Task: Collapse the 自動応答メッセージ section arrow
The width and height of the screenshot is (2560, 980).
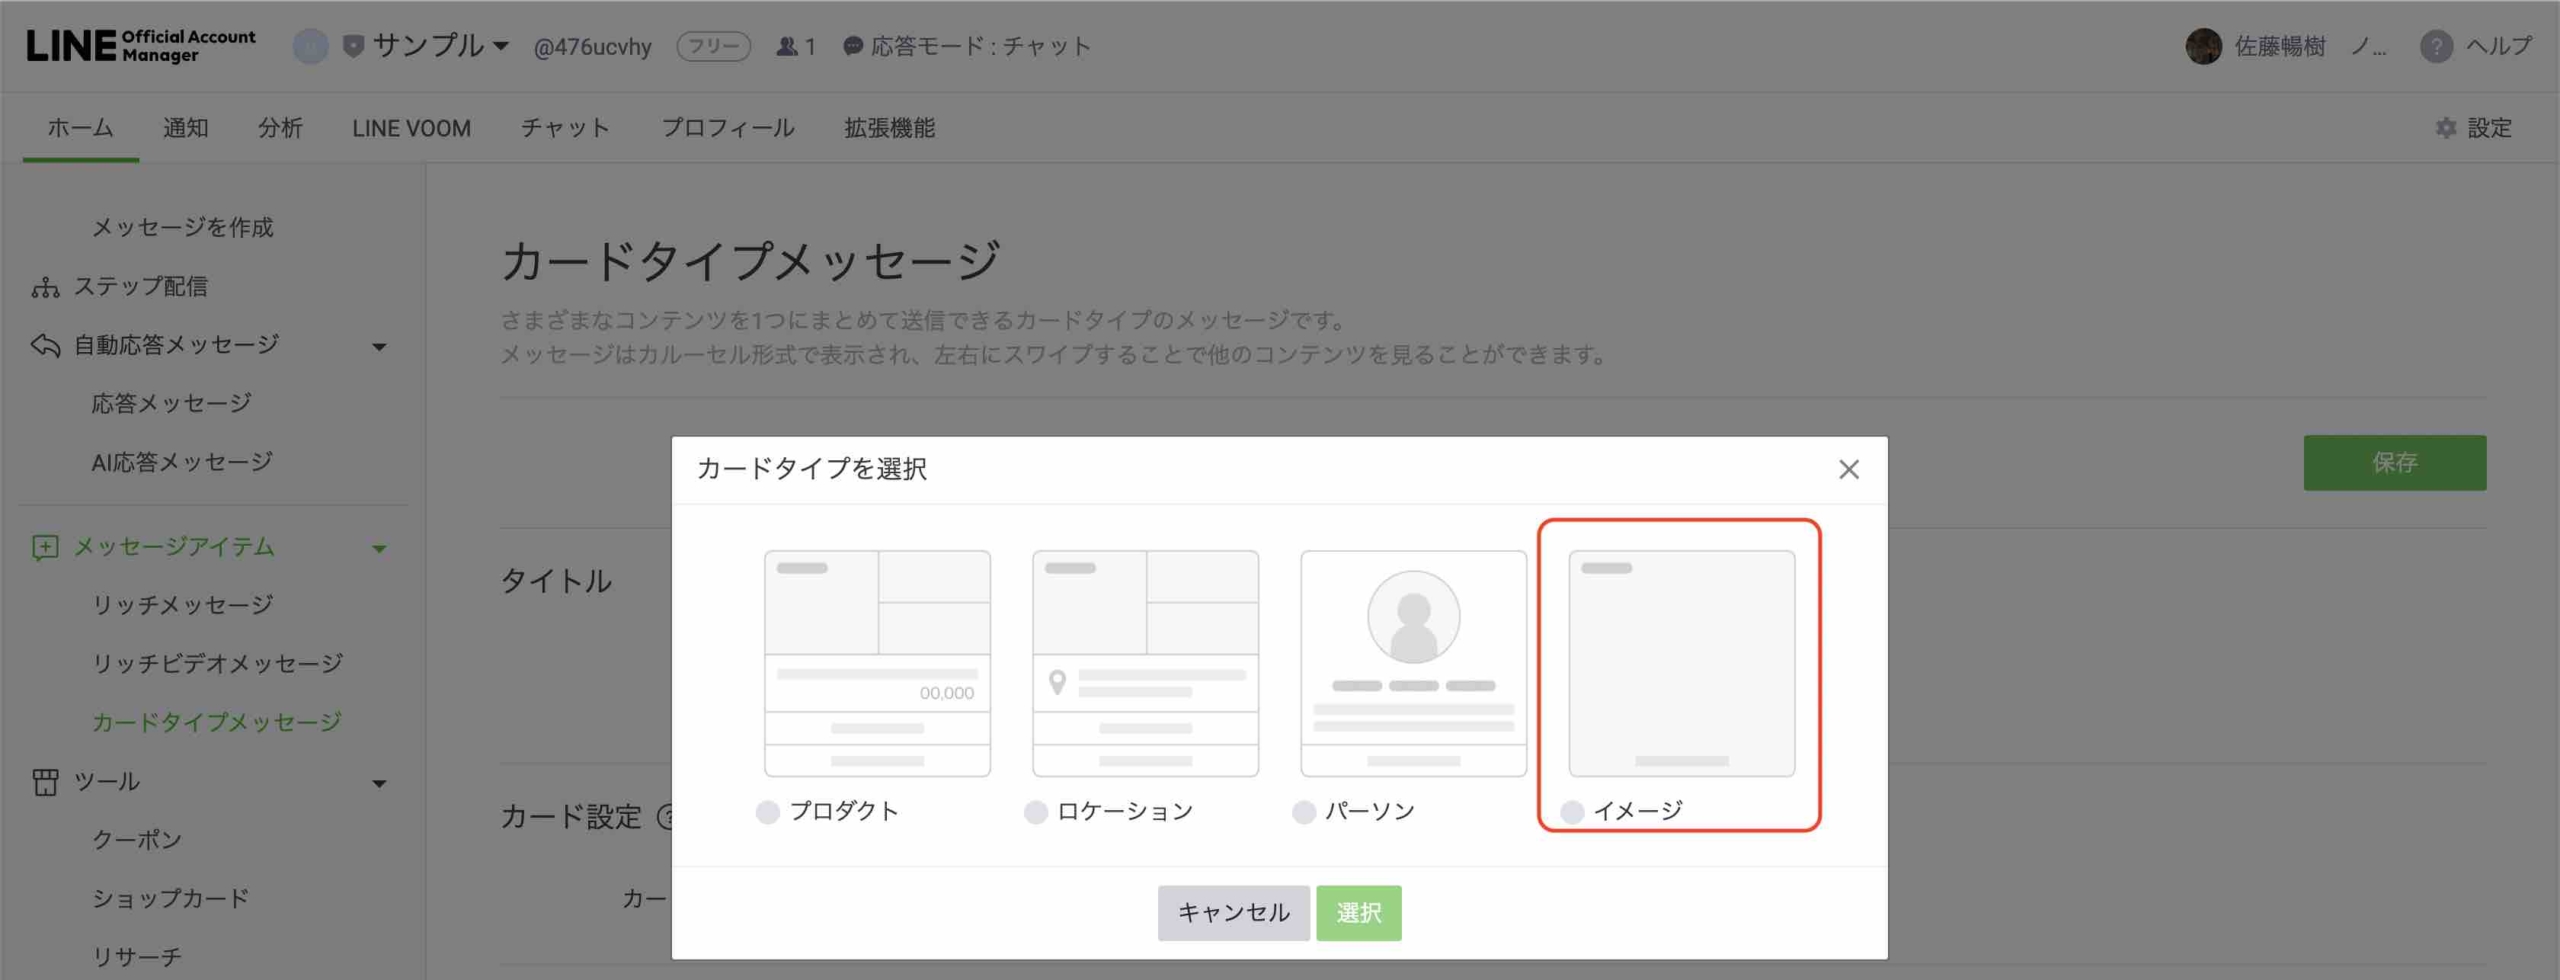Action: [379, 347]
